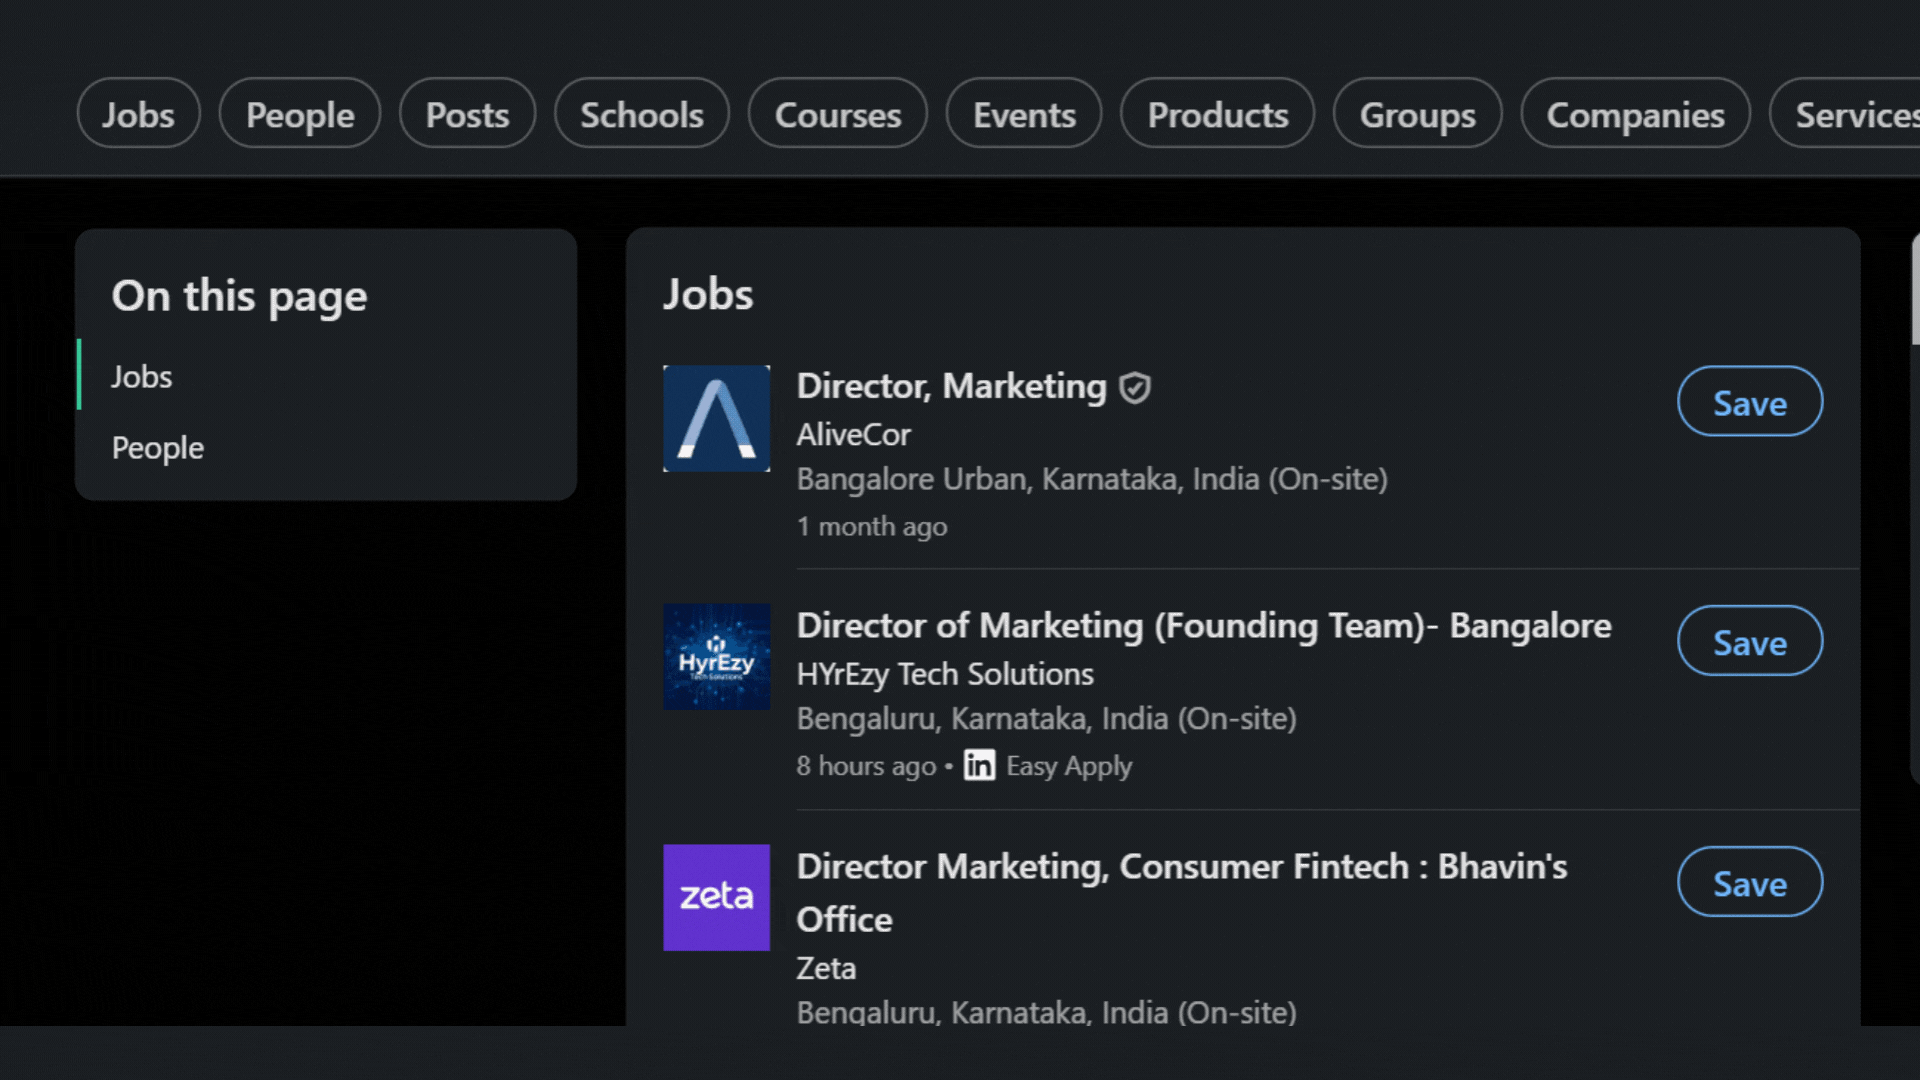
Task: Open the Zeta company logo
Action: tap(716, 897)
